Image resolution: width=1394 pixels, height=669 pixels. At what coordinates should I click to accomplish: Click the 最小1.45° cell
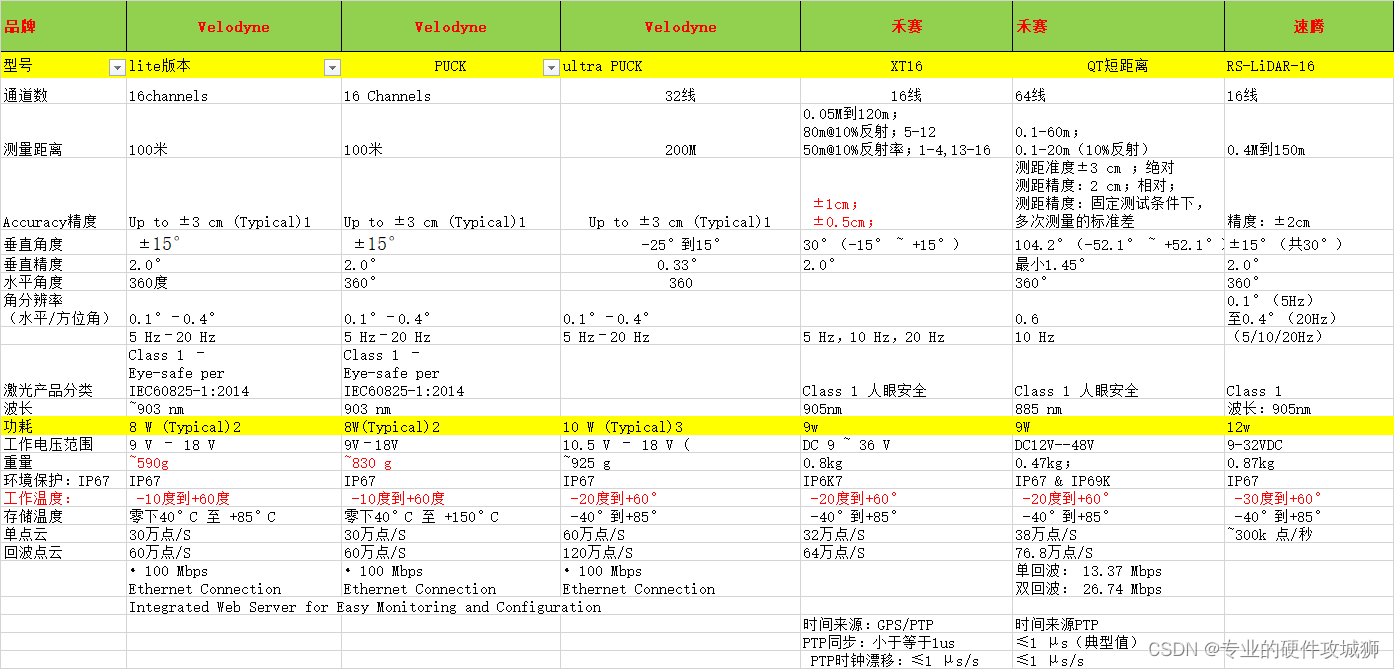point(1119,264)
